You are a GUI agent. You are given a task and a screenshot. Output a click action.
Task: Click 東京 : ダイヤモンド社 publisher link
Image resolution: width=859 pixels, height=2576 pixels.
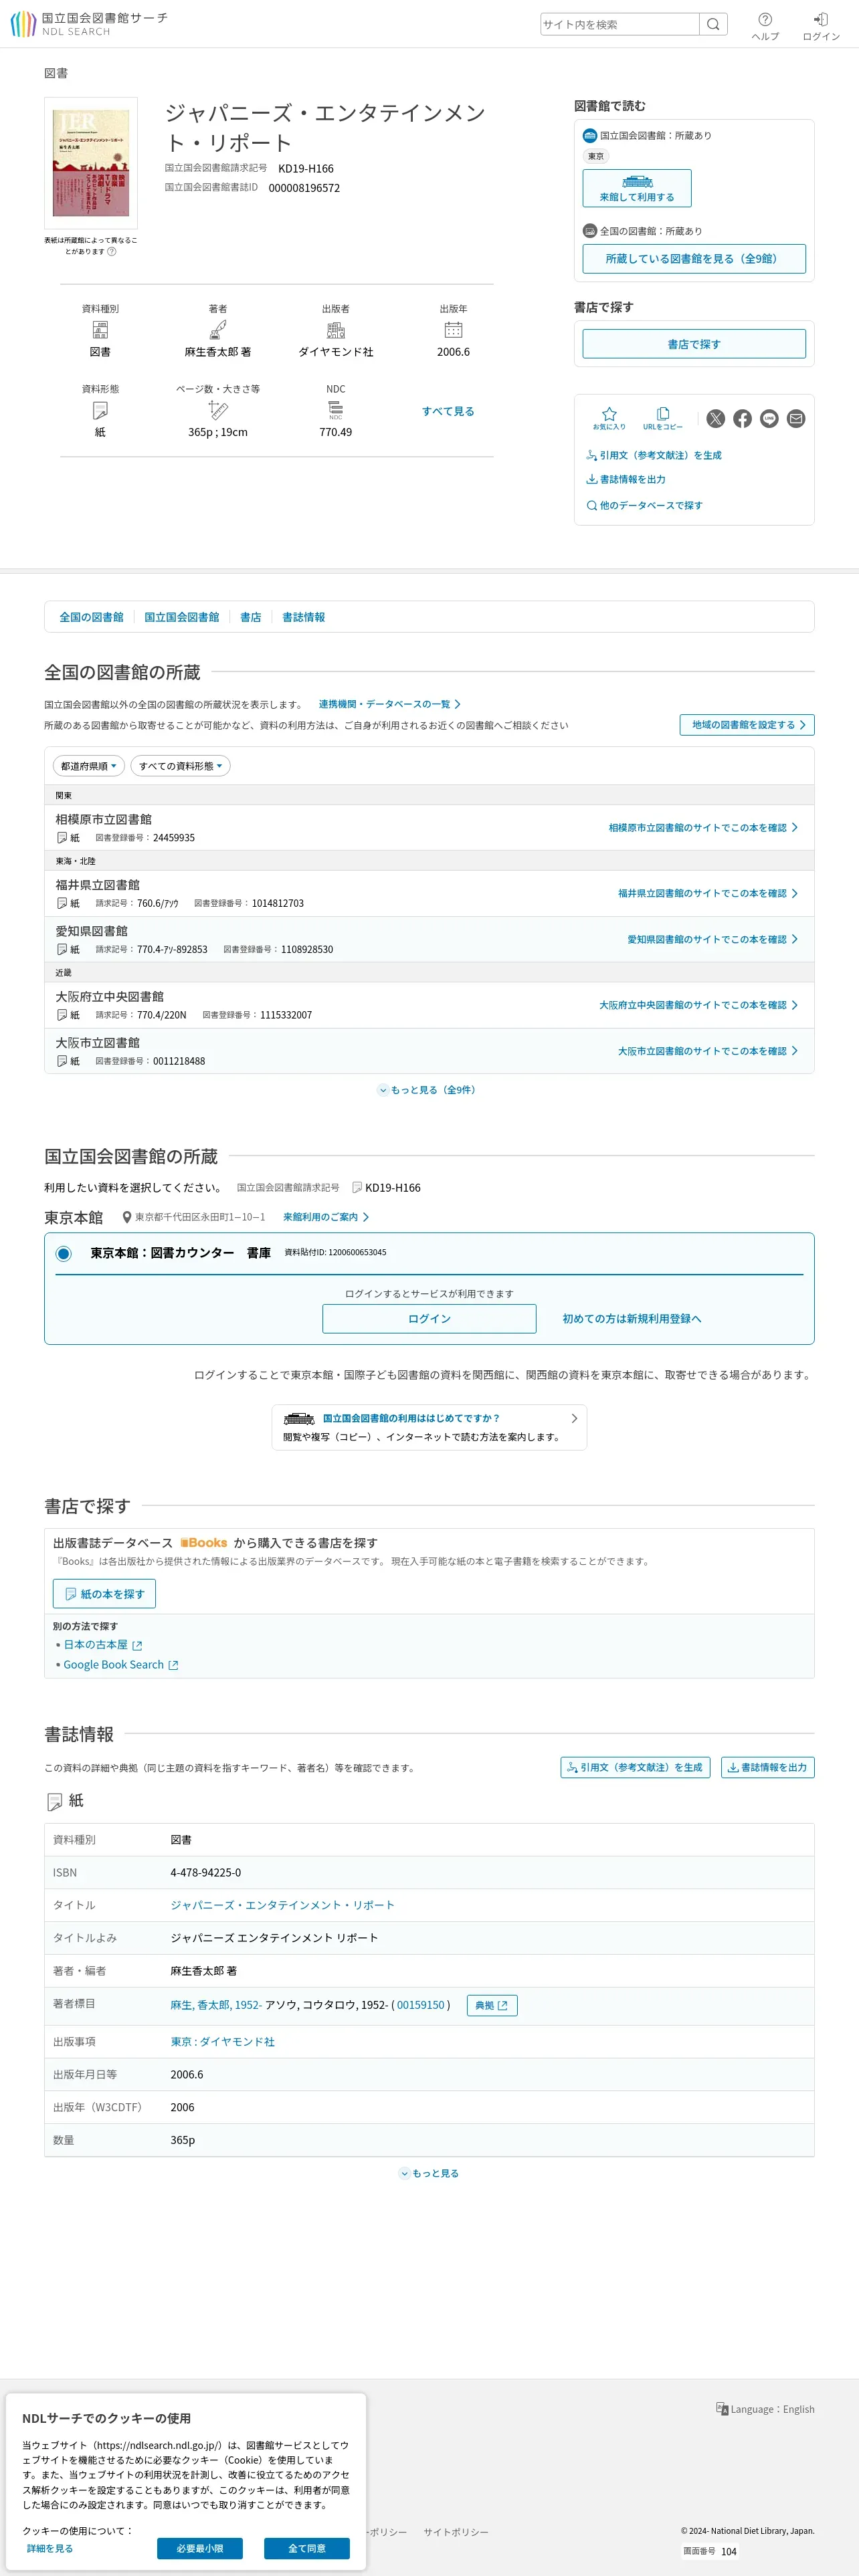222,2042
